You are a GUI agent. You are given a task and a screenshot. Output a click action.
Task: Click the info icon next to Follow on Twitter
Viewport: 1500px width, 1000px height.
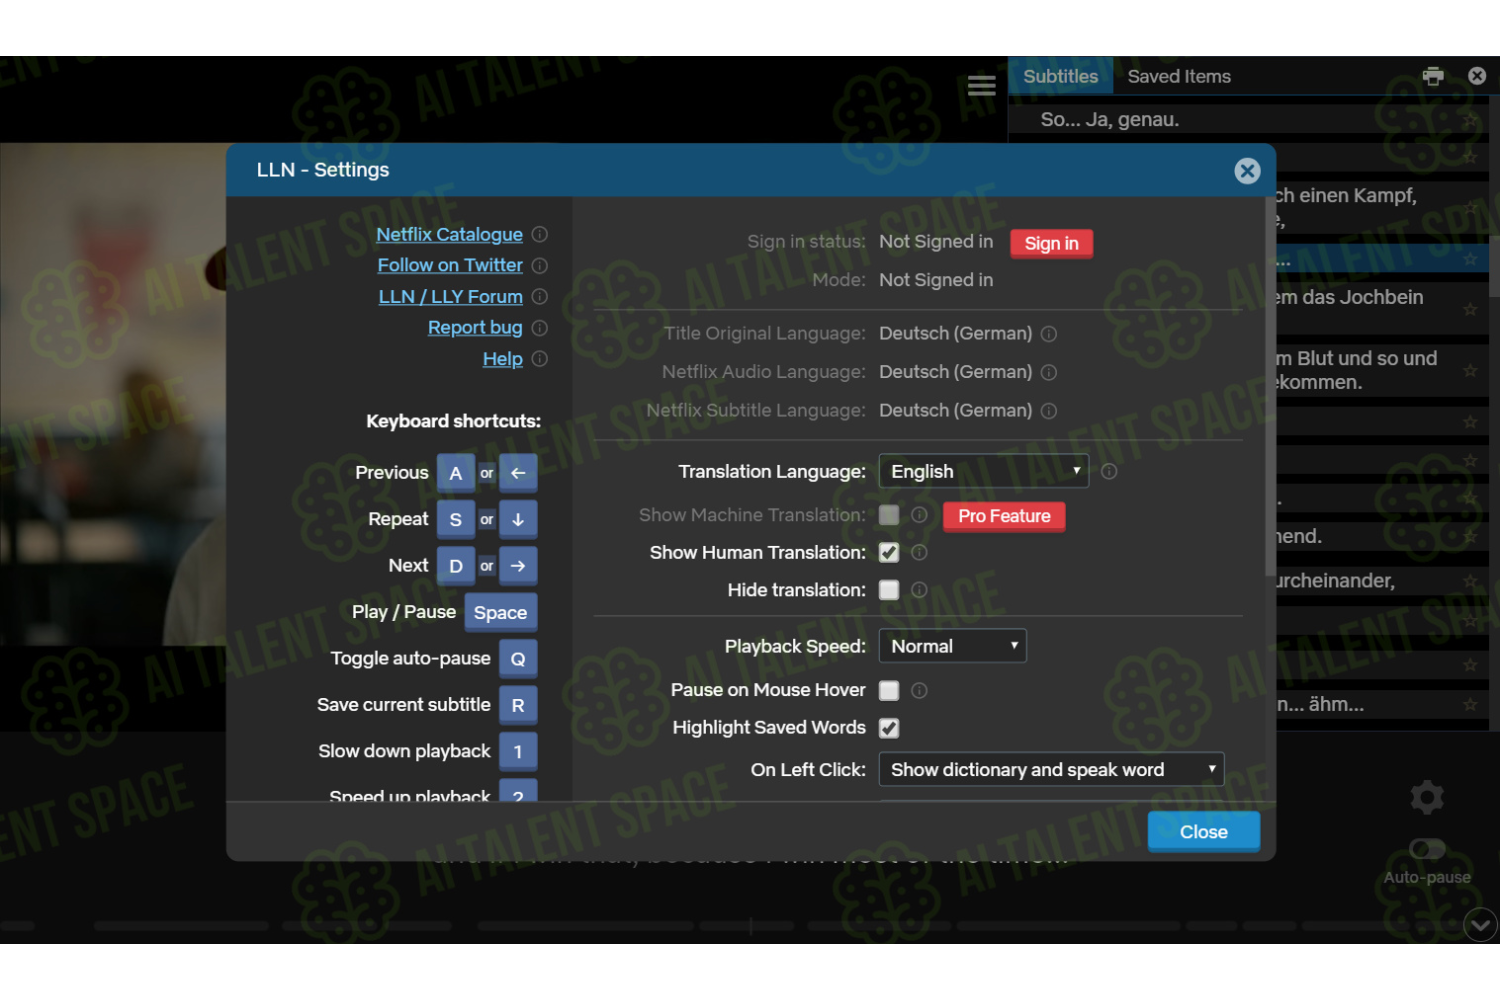540,265
